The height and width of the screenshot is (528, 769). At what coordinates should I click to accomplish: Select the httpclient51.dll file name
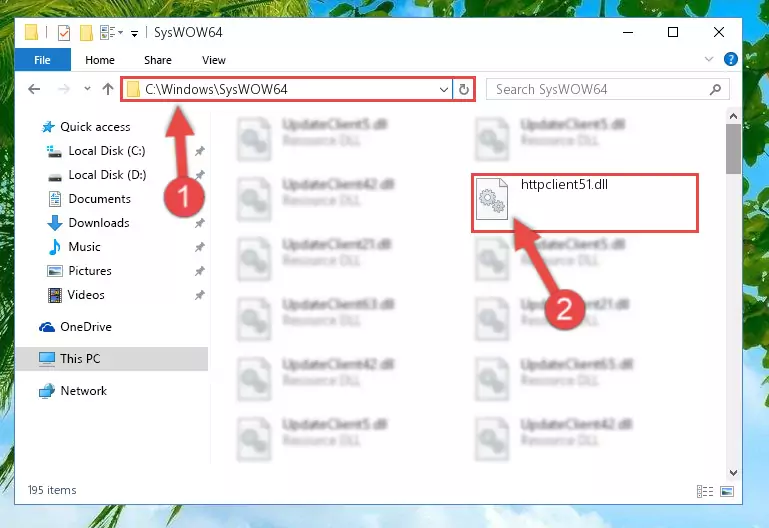[564, 185]
